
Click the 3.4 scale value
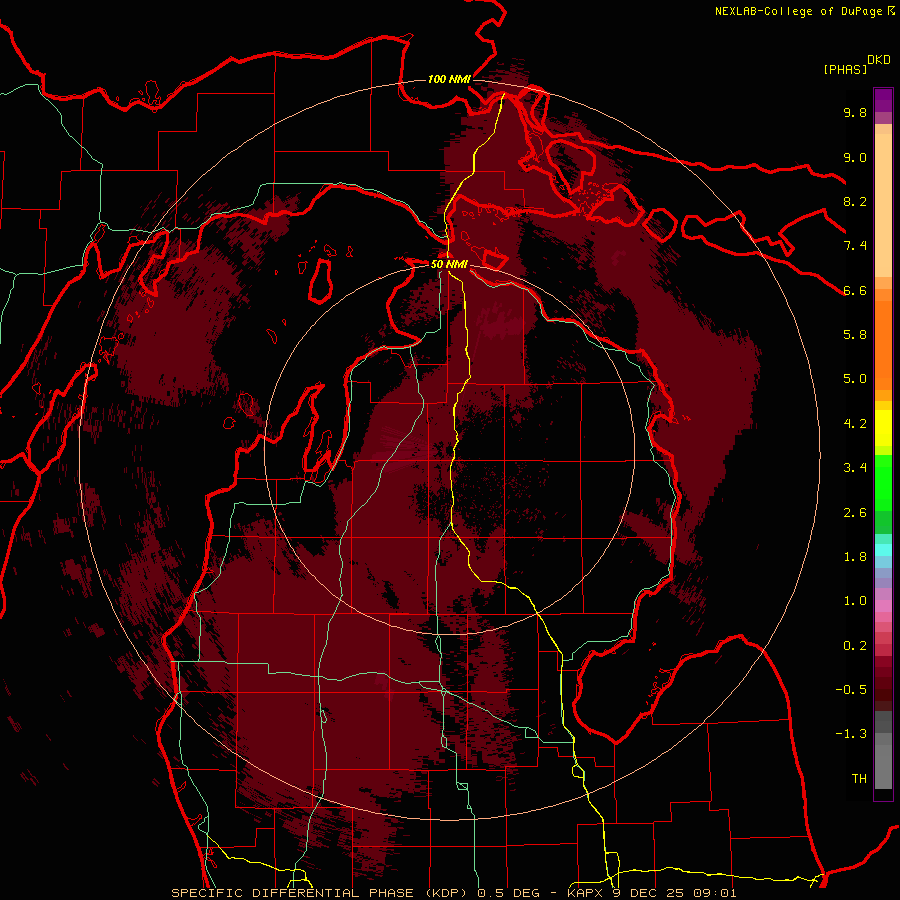[855, 468]
